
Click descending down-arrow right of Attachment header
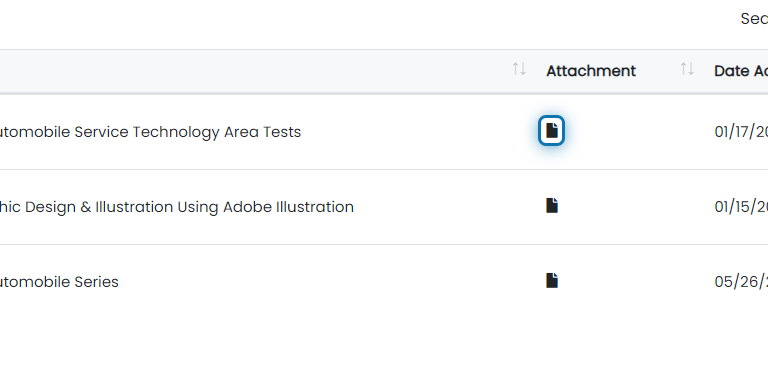coord(691,69)
